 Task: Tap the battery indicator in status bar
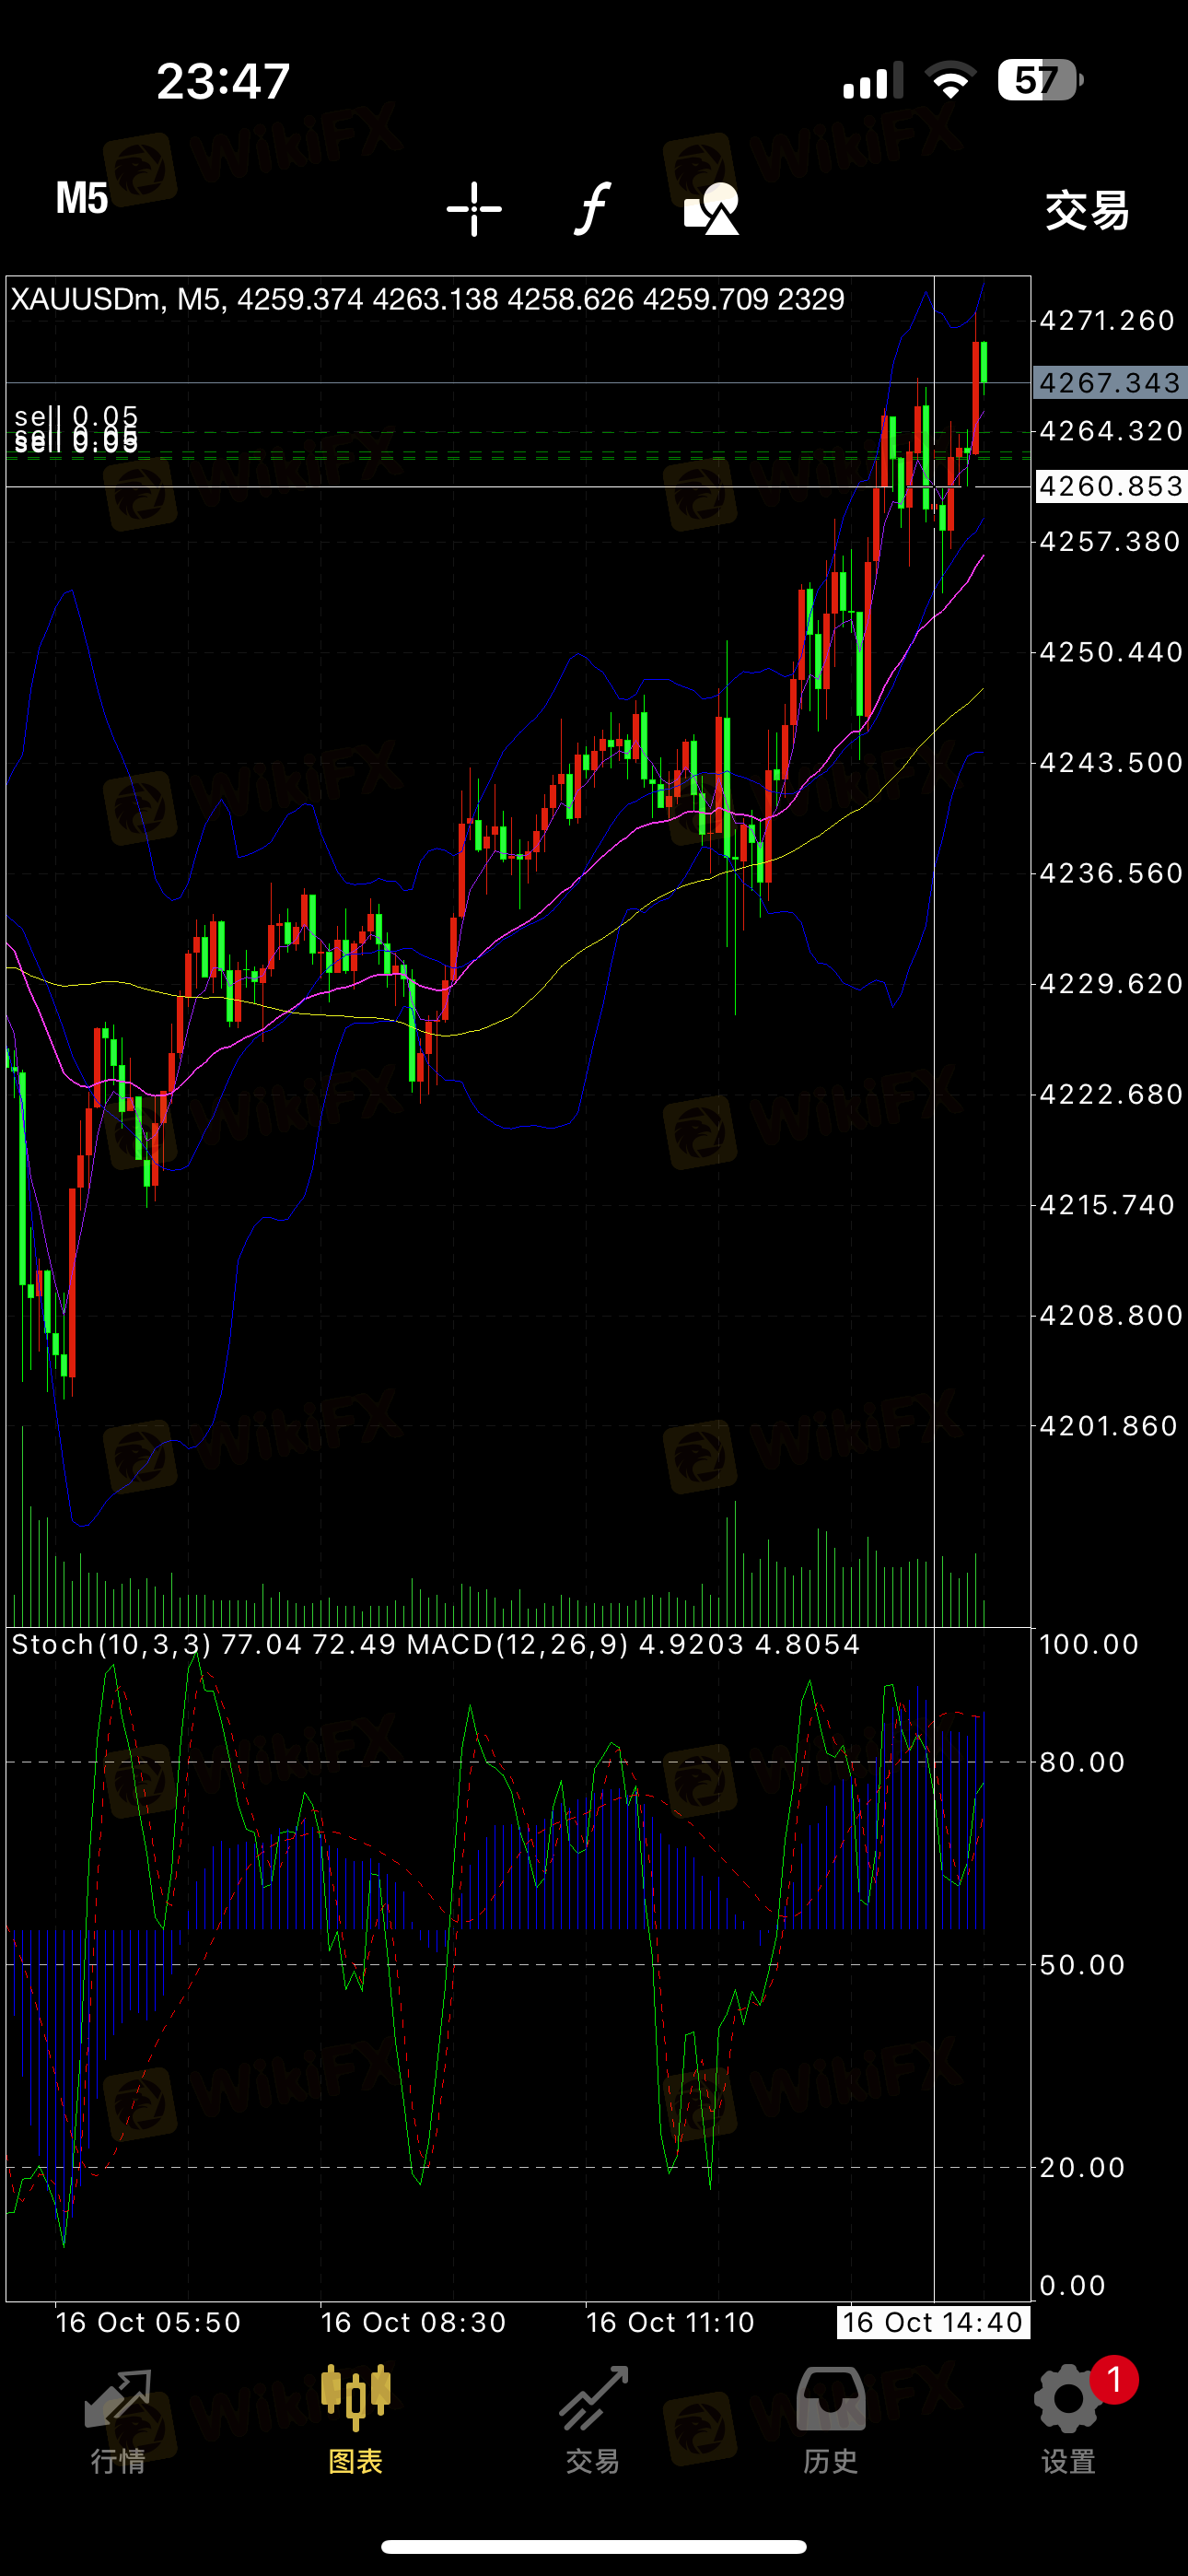pyautogui.click(x=1040, y=80)
